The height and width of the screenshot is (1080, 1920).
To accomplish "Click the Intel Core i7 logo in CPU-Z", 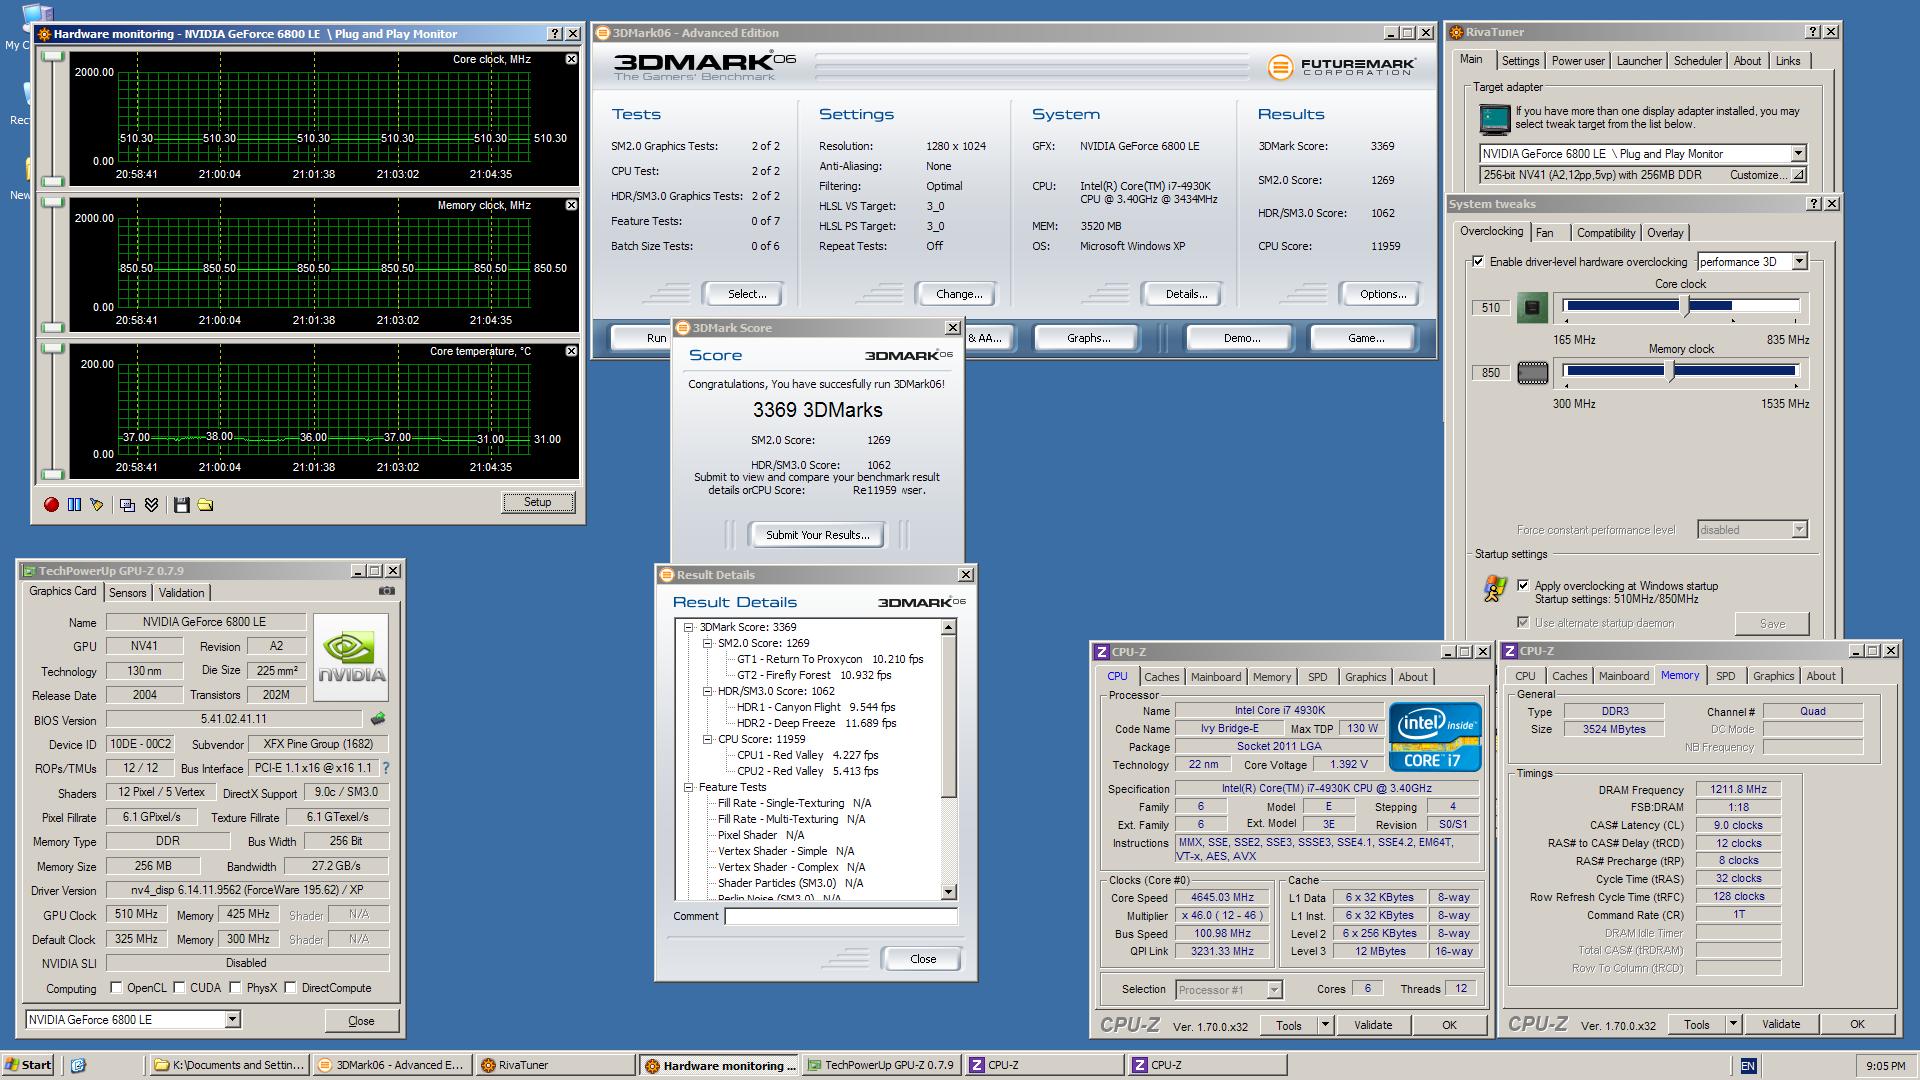I will coord(1434,737).
